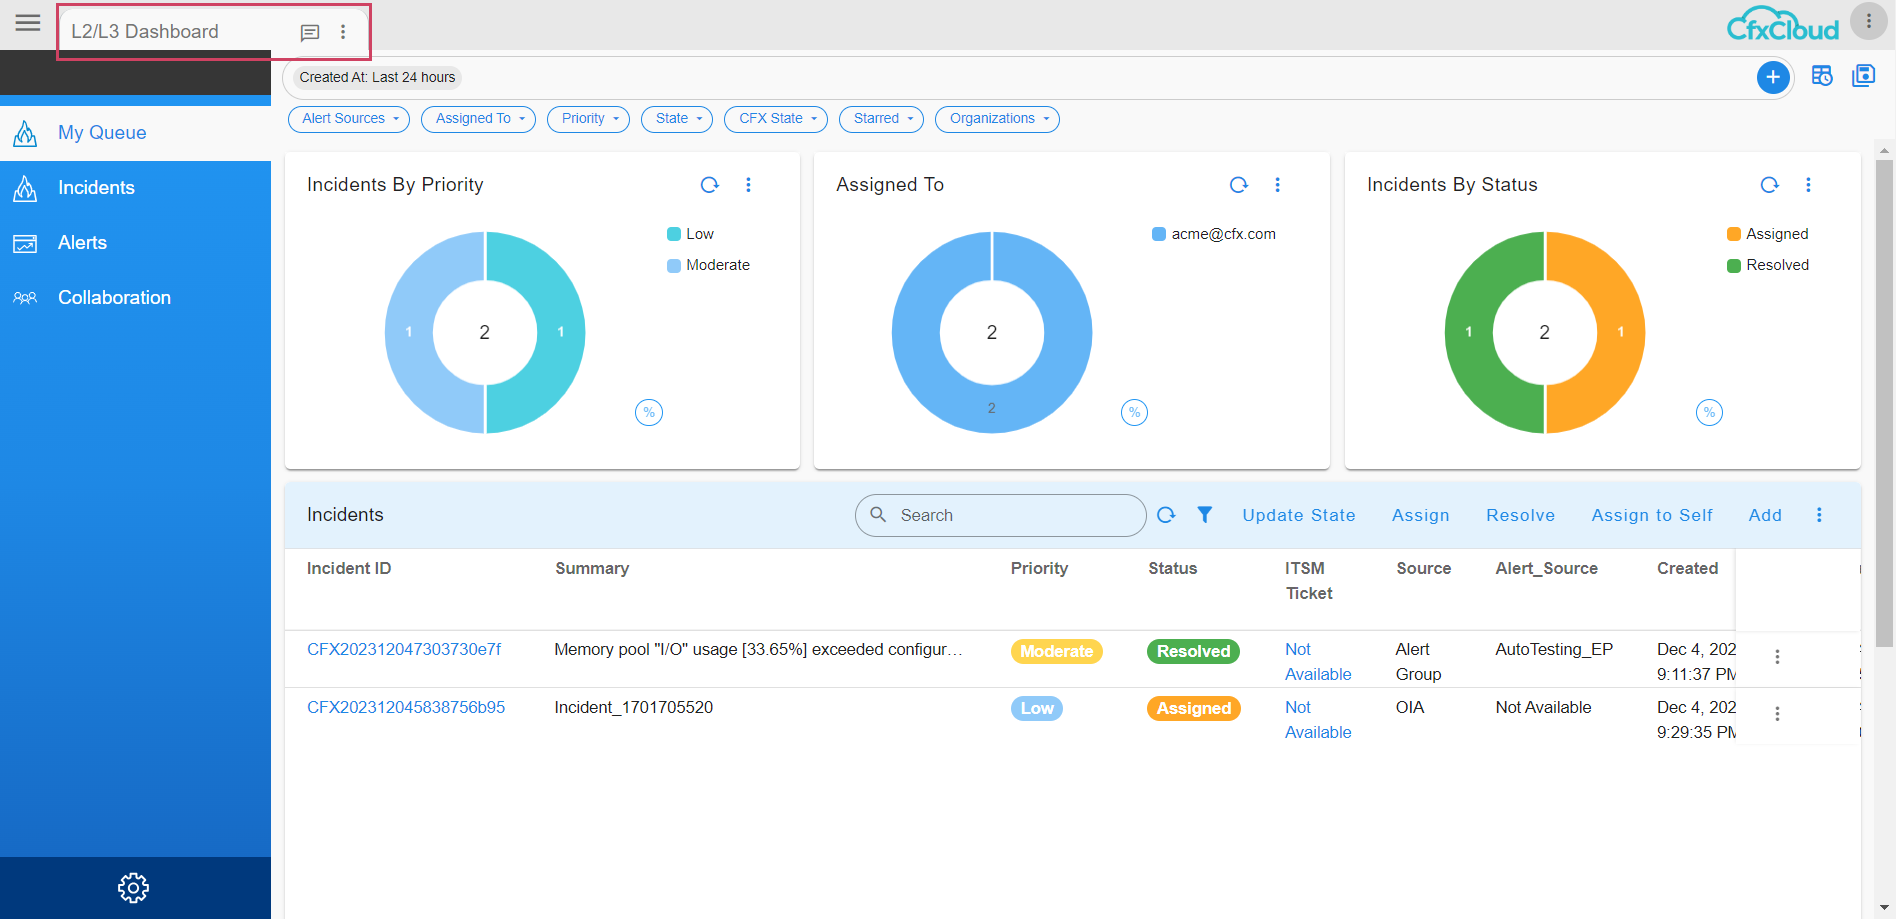Open Collaboration from the sidebar
The height and width of the screenshot is (919, 1896).
[114, 298]
